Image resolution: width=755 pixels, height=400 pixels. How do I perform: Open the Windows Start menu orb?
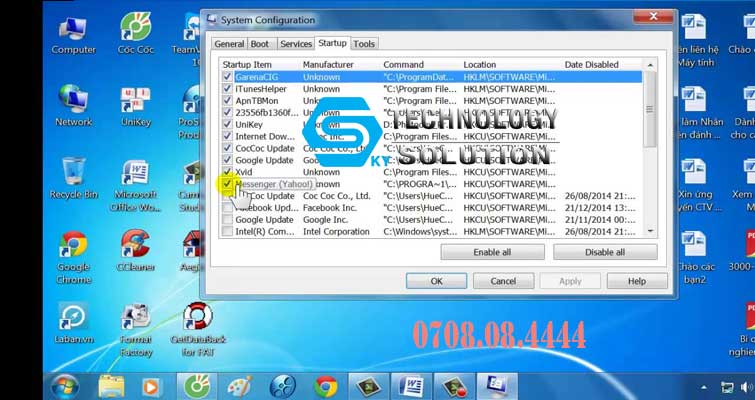point(65,387)
